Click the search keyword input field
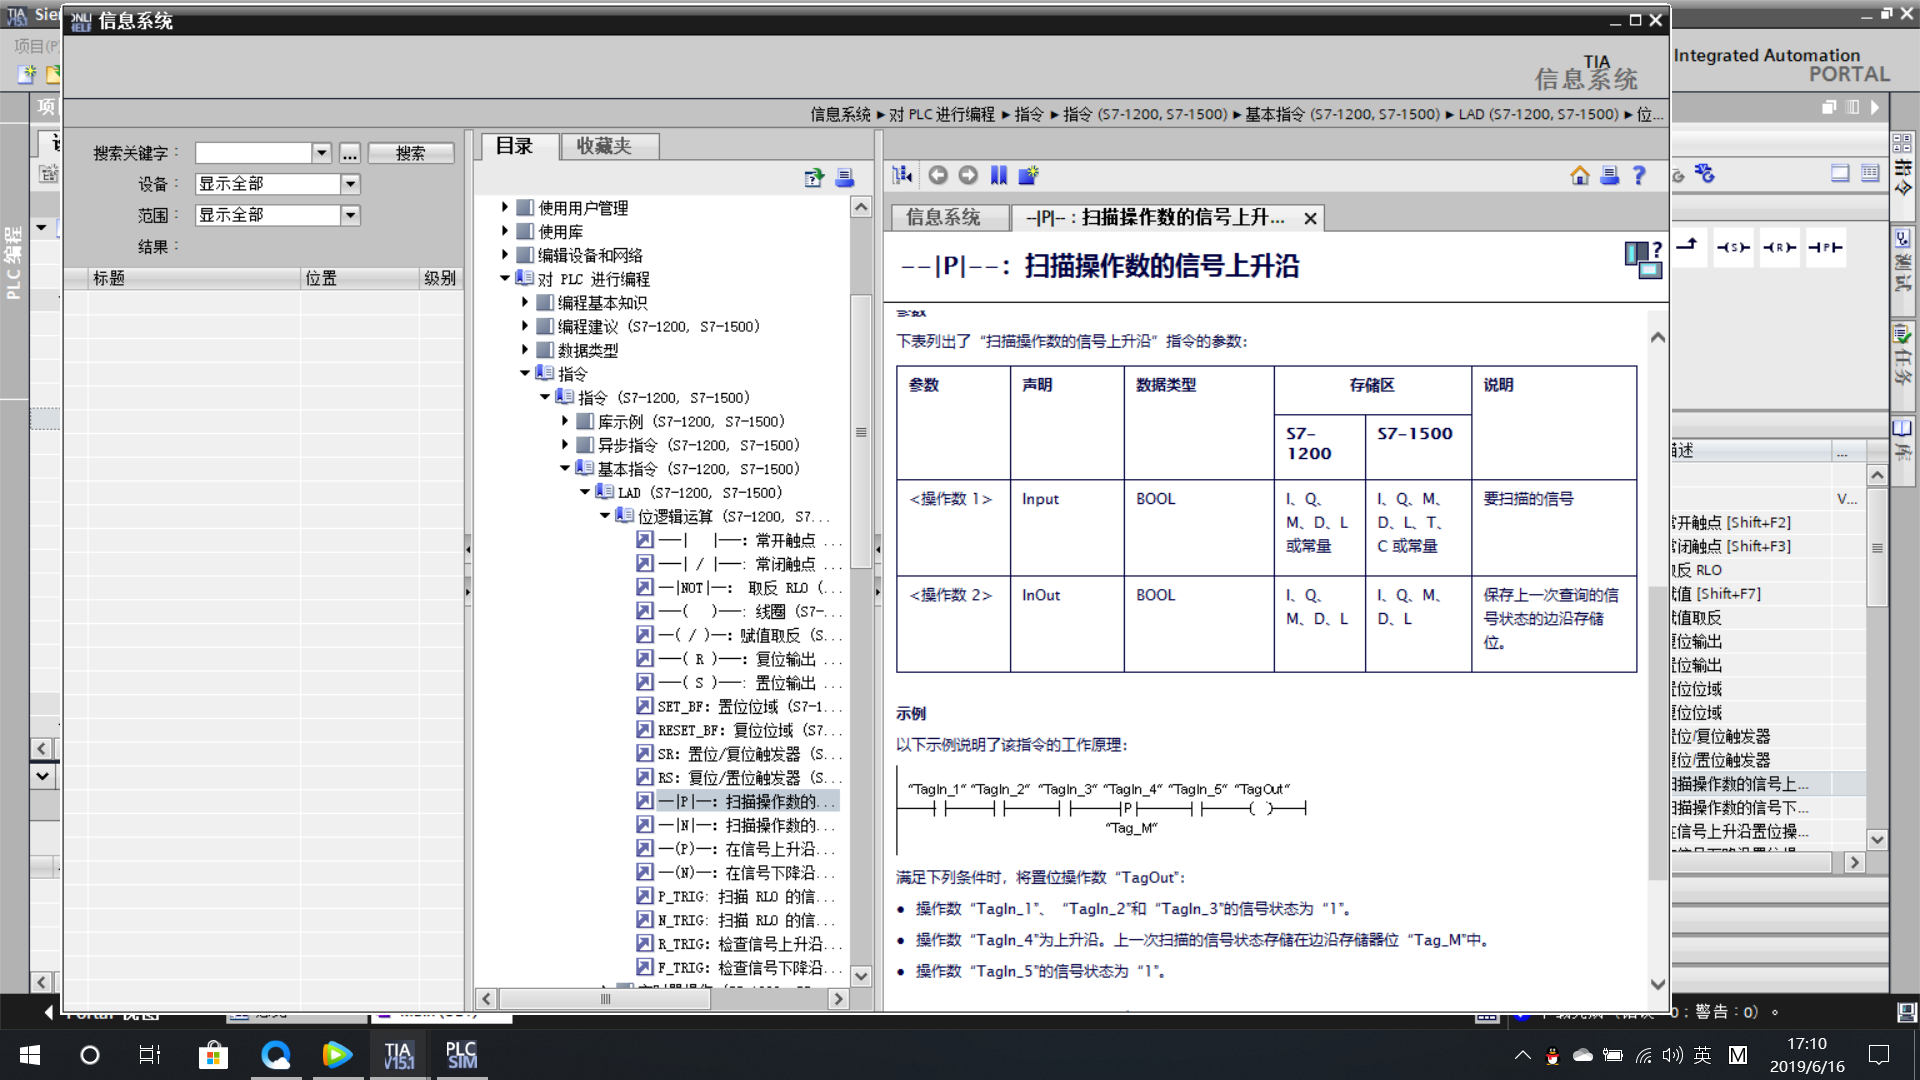 [253, 153]
